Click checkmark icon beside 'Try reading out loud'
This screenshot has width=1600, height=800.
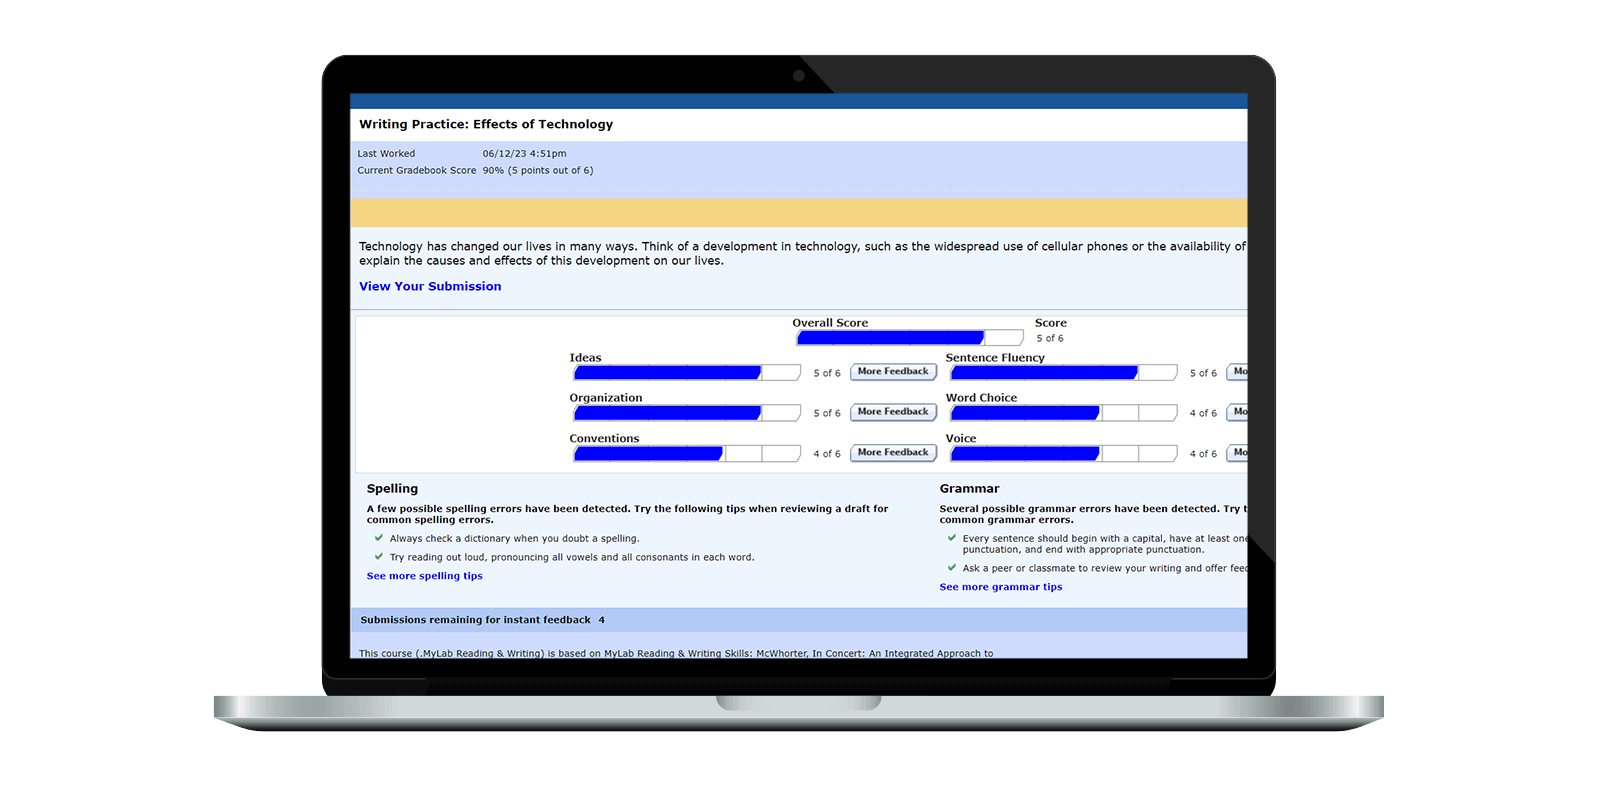(378, 557)
